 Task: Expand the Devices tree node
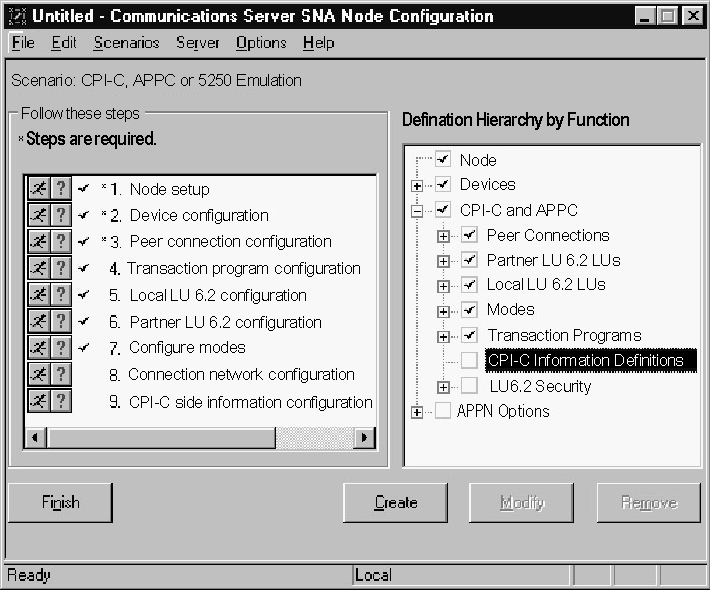pos(417,185)
